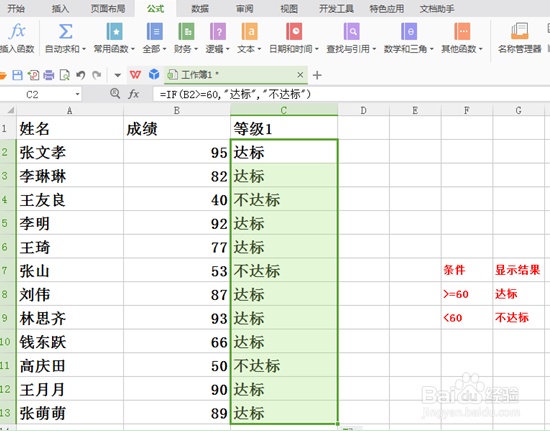Switch to the Document Assistant (文档助手) tab
The image size is (550, 431).
click(437, 8)
